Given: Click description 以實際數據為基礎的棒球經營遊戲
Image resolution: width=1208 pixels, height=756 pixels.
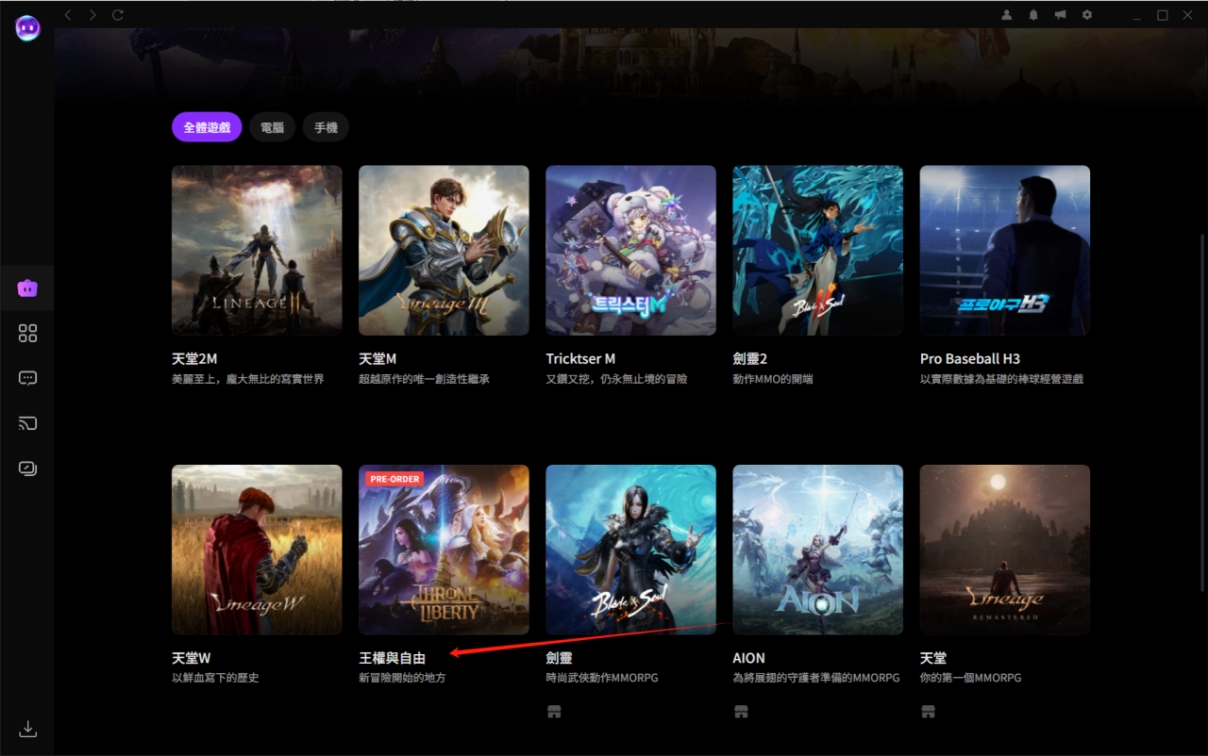Looking at the screenshot, I should (x=1002, y=379).
